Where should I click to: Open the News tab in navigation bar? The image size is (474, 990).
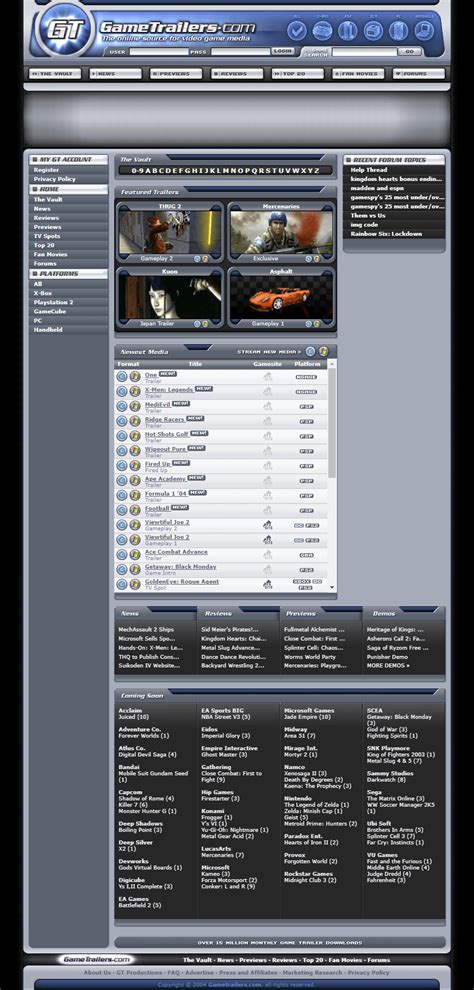(116, 74)
